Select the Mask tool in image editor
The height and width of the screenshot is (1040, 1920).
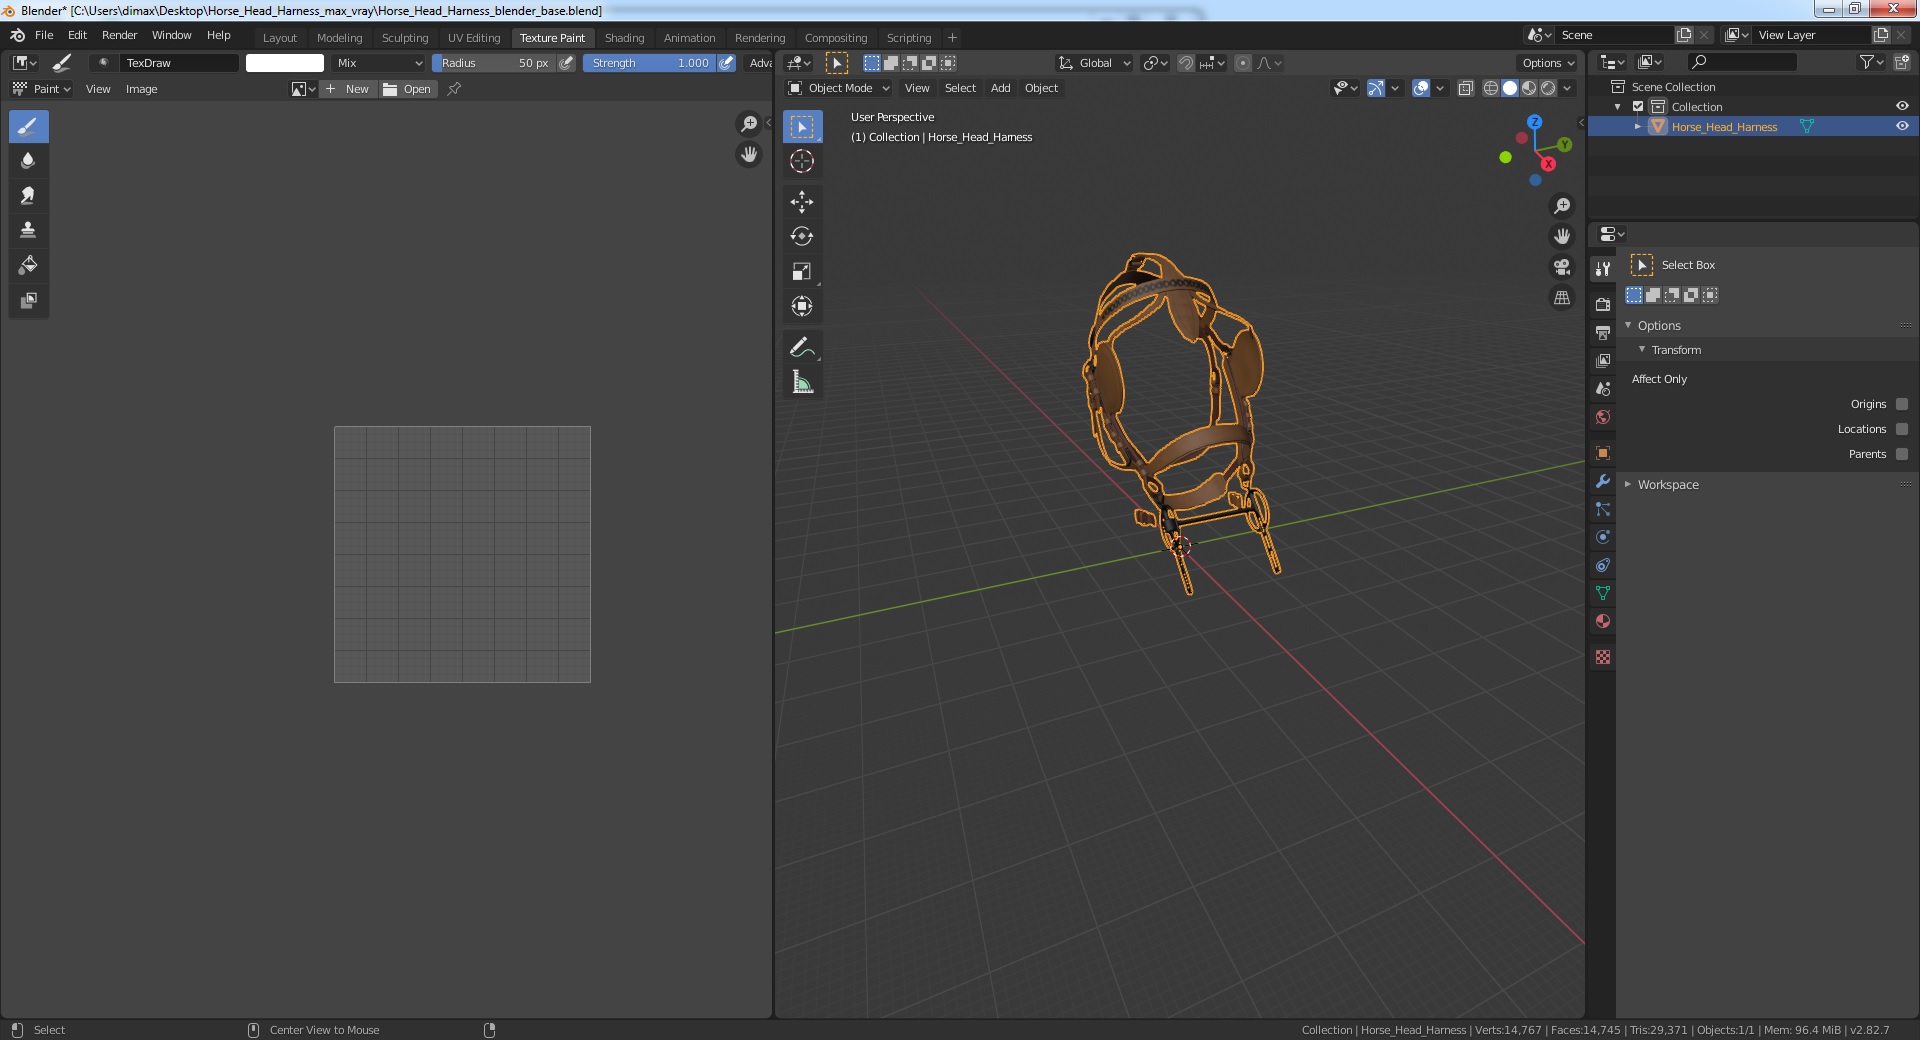pos(28,300)
